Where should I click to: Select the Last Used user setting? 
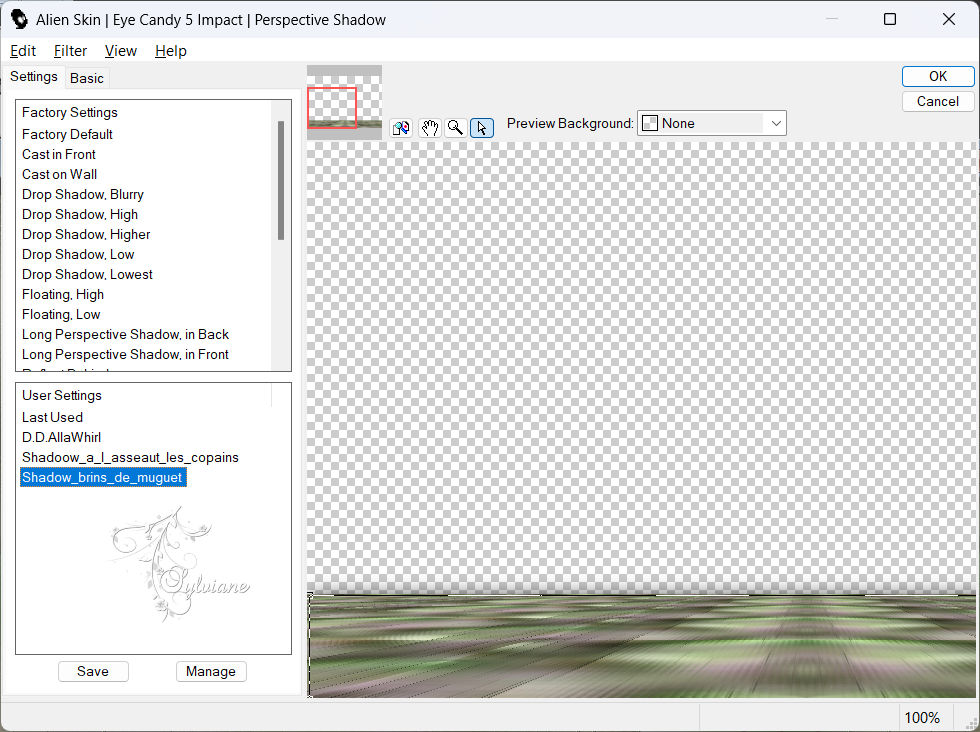pyautogui.click(x=52, y=418)
